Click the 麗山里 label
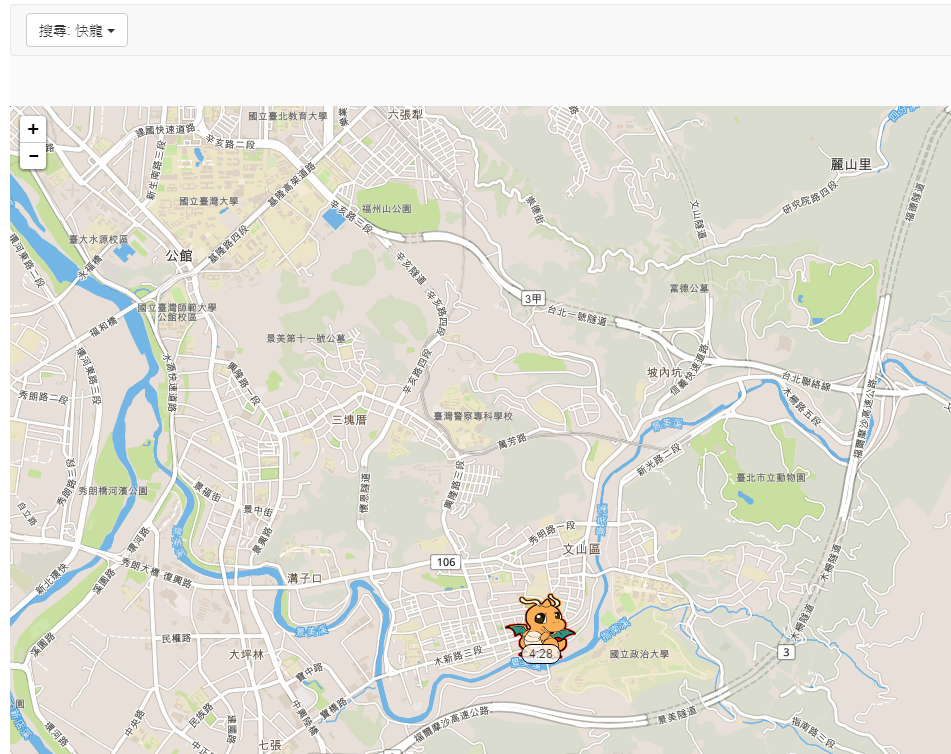 (x=851, y=164)
